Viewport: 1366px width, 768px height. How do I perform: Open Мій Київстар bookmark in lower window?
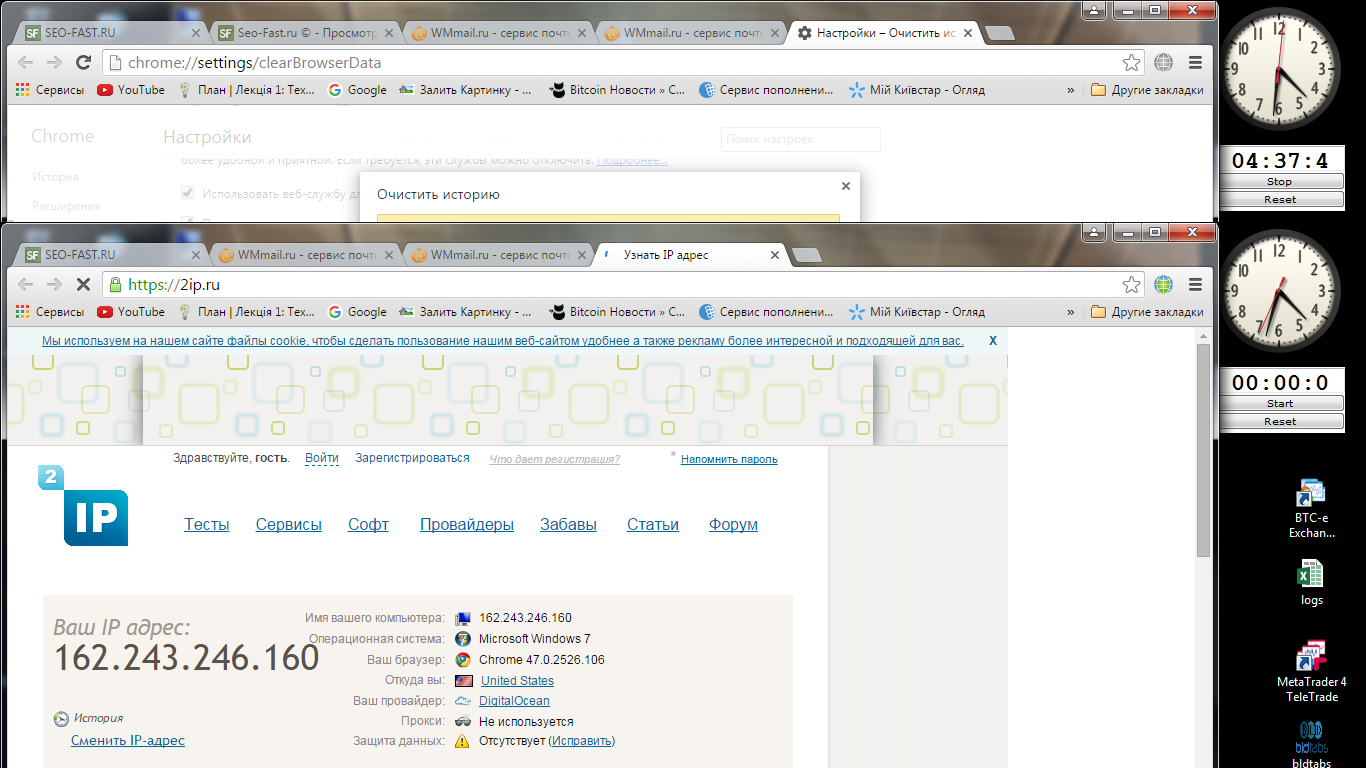click(x=916, y=312)
